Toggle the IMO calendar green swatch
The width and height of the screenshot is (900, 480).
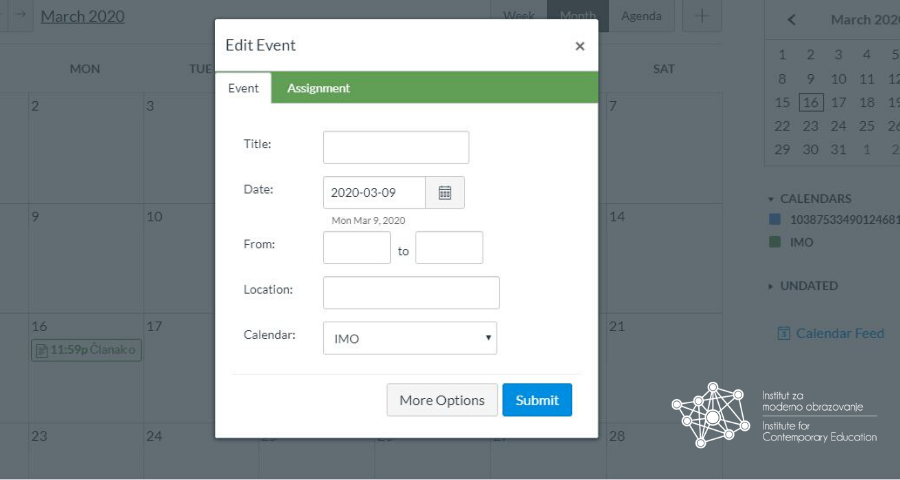coord(774,242)
